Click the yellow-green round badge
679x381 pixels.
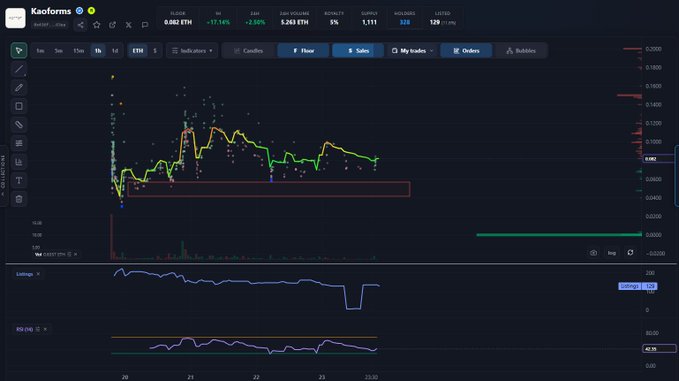pos(91,11)
